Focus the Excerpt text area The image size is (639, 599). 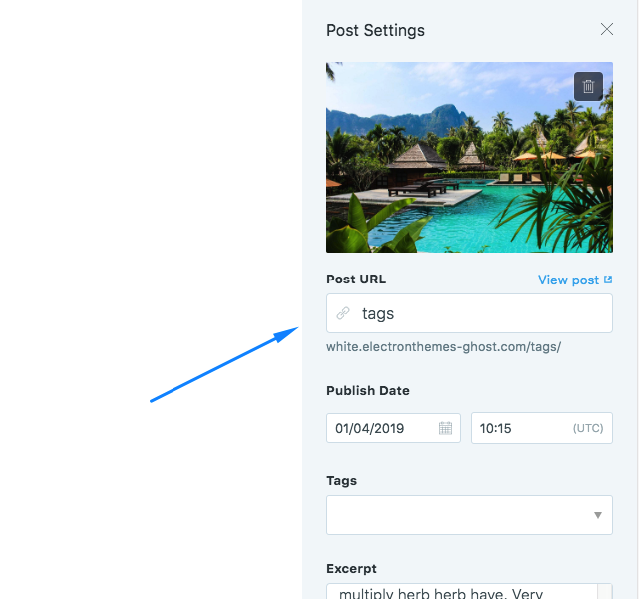469,591
